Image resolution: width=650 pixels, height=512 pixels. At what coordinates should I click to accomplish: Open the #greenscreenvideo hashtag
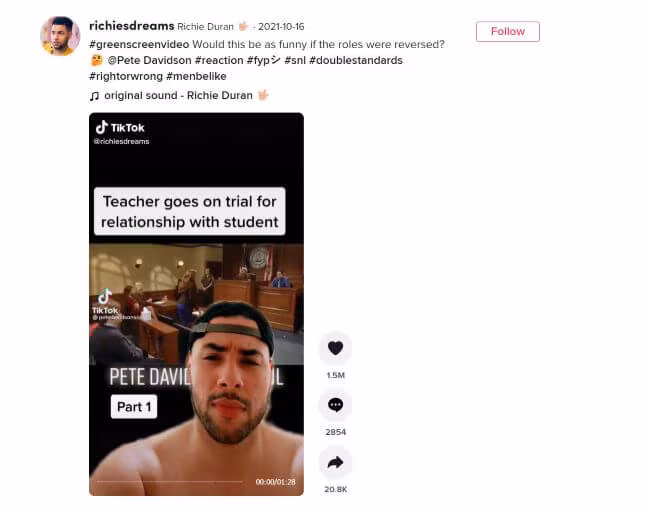[x=139, y=44]
